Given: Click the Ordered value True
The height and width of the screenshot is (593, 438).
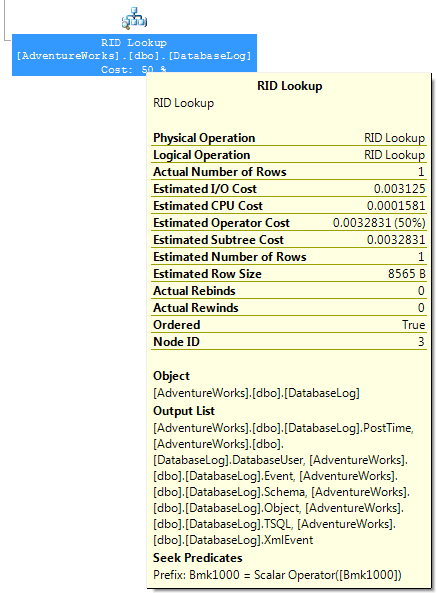Looking at the screenshot, I should (413, 325).
